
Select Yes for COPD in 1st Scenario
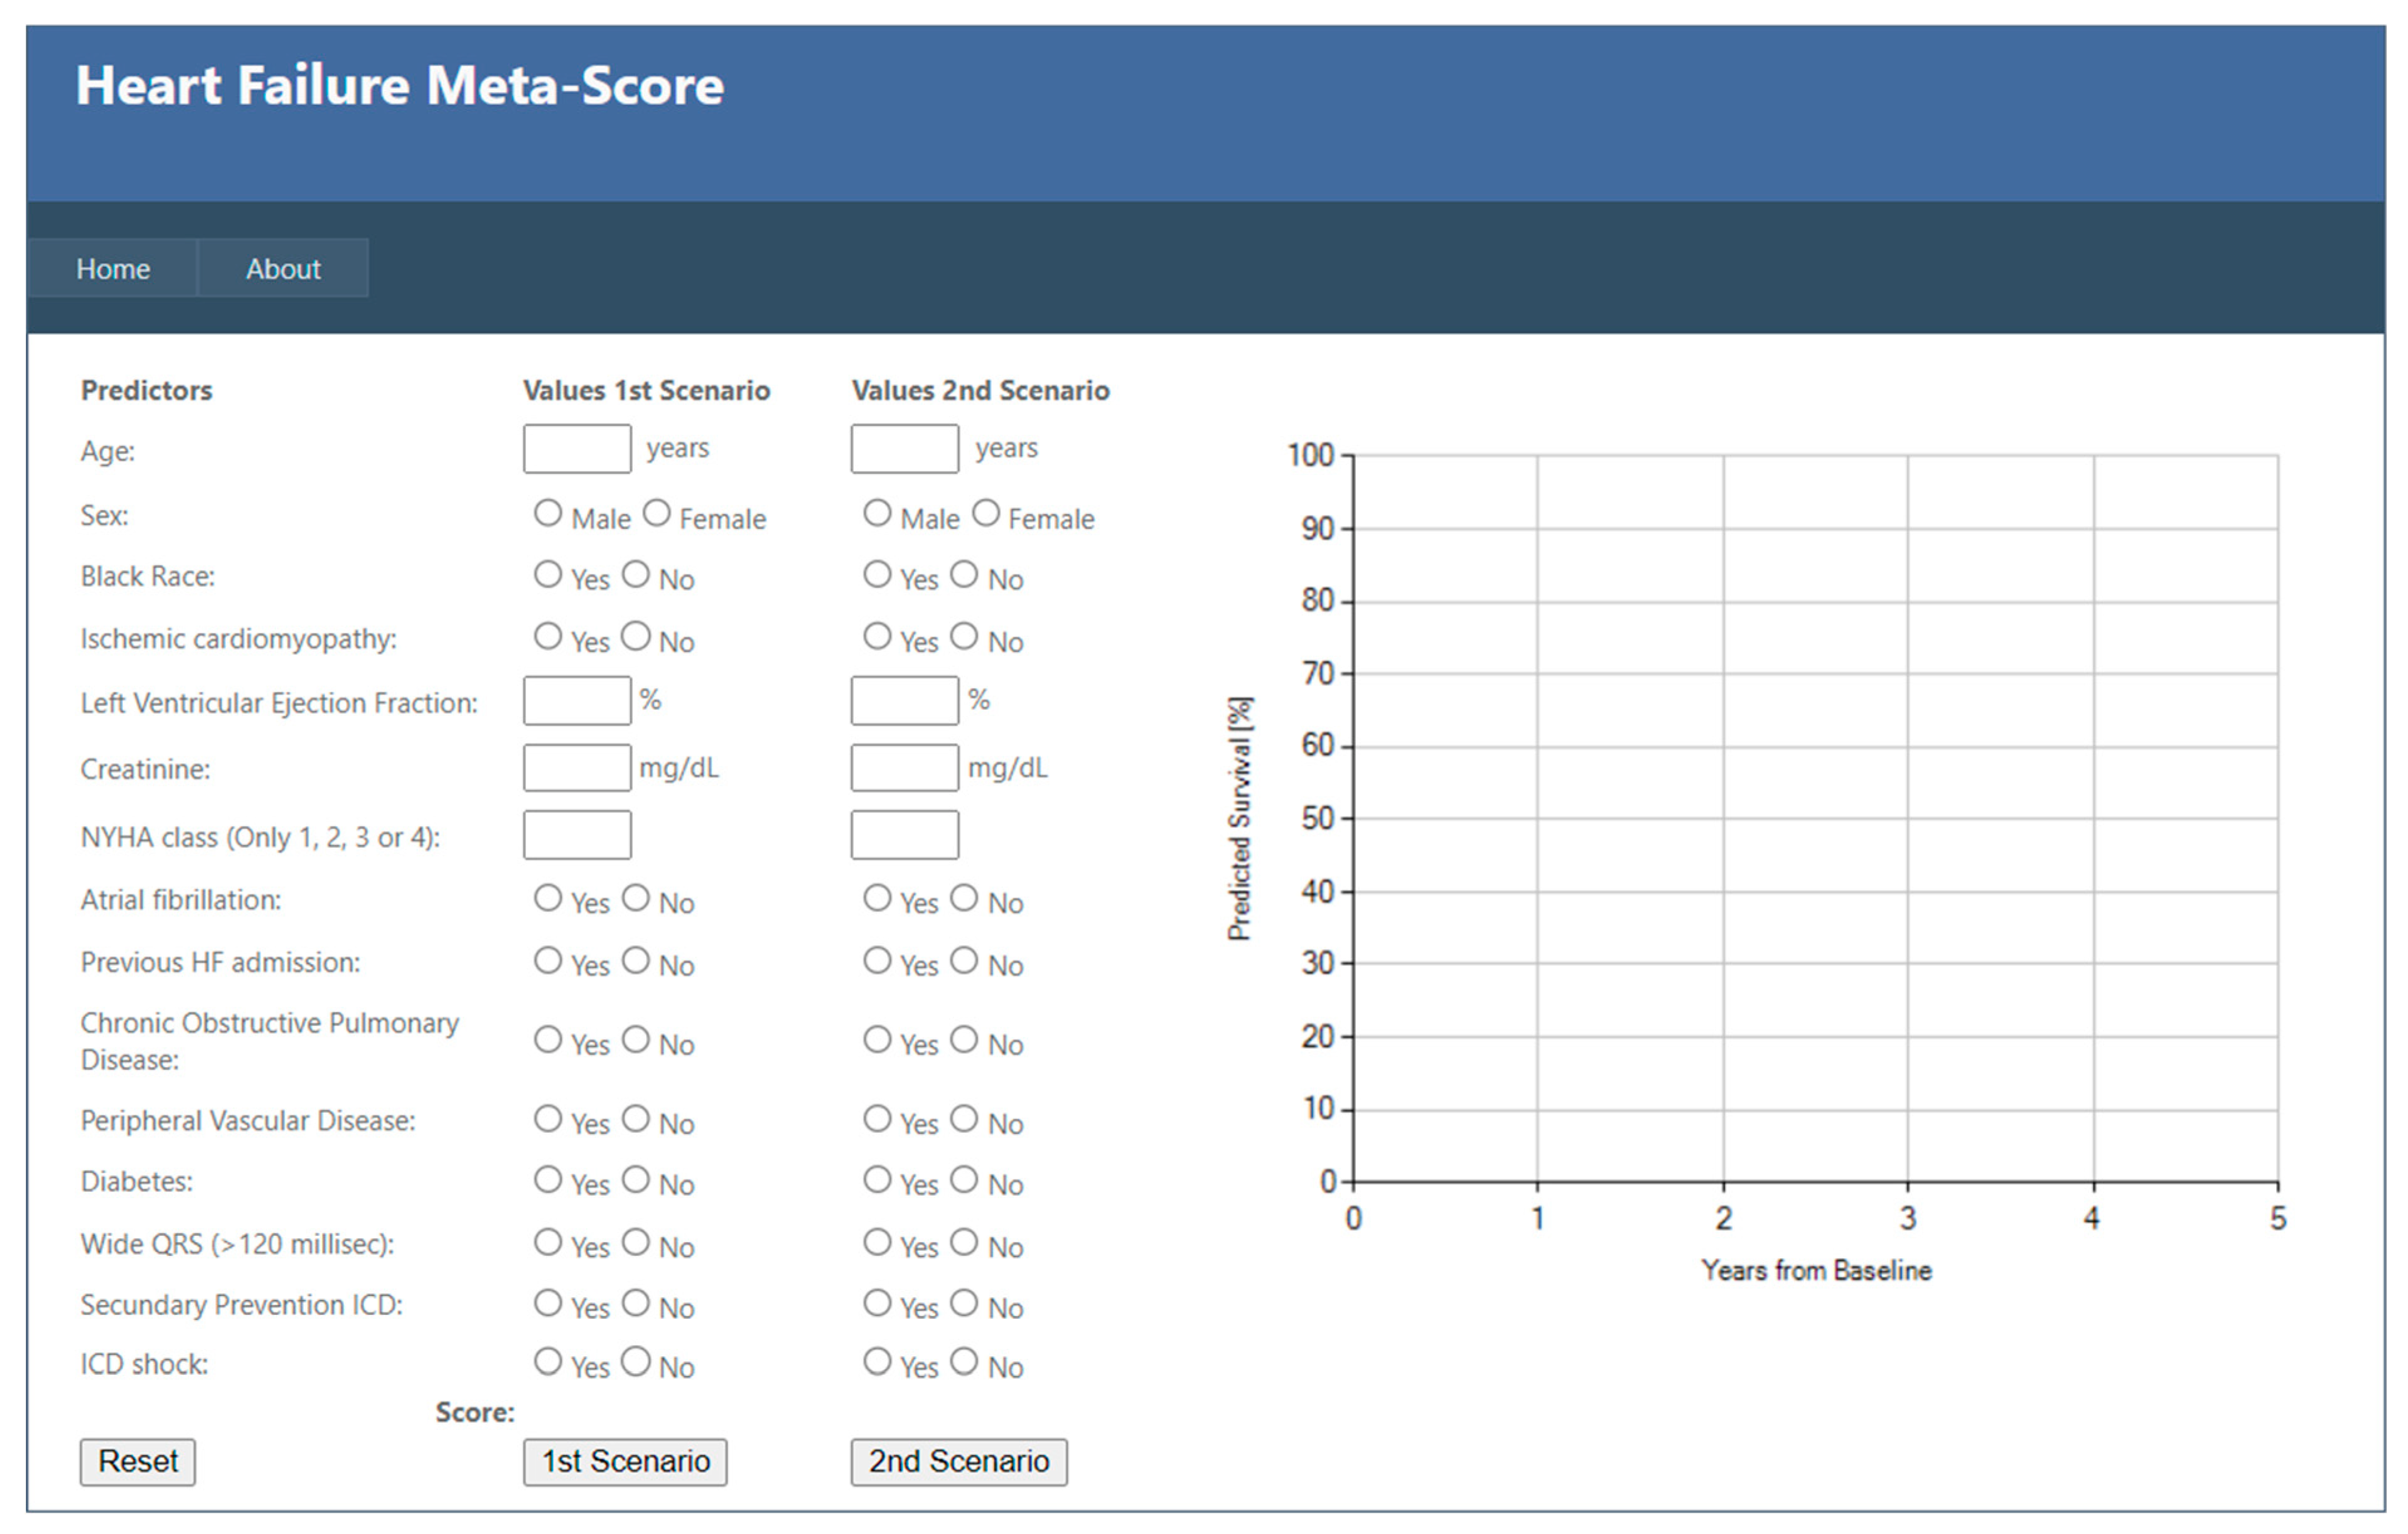pyautogui.click(x=547, y=1039)
